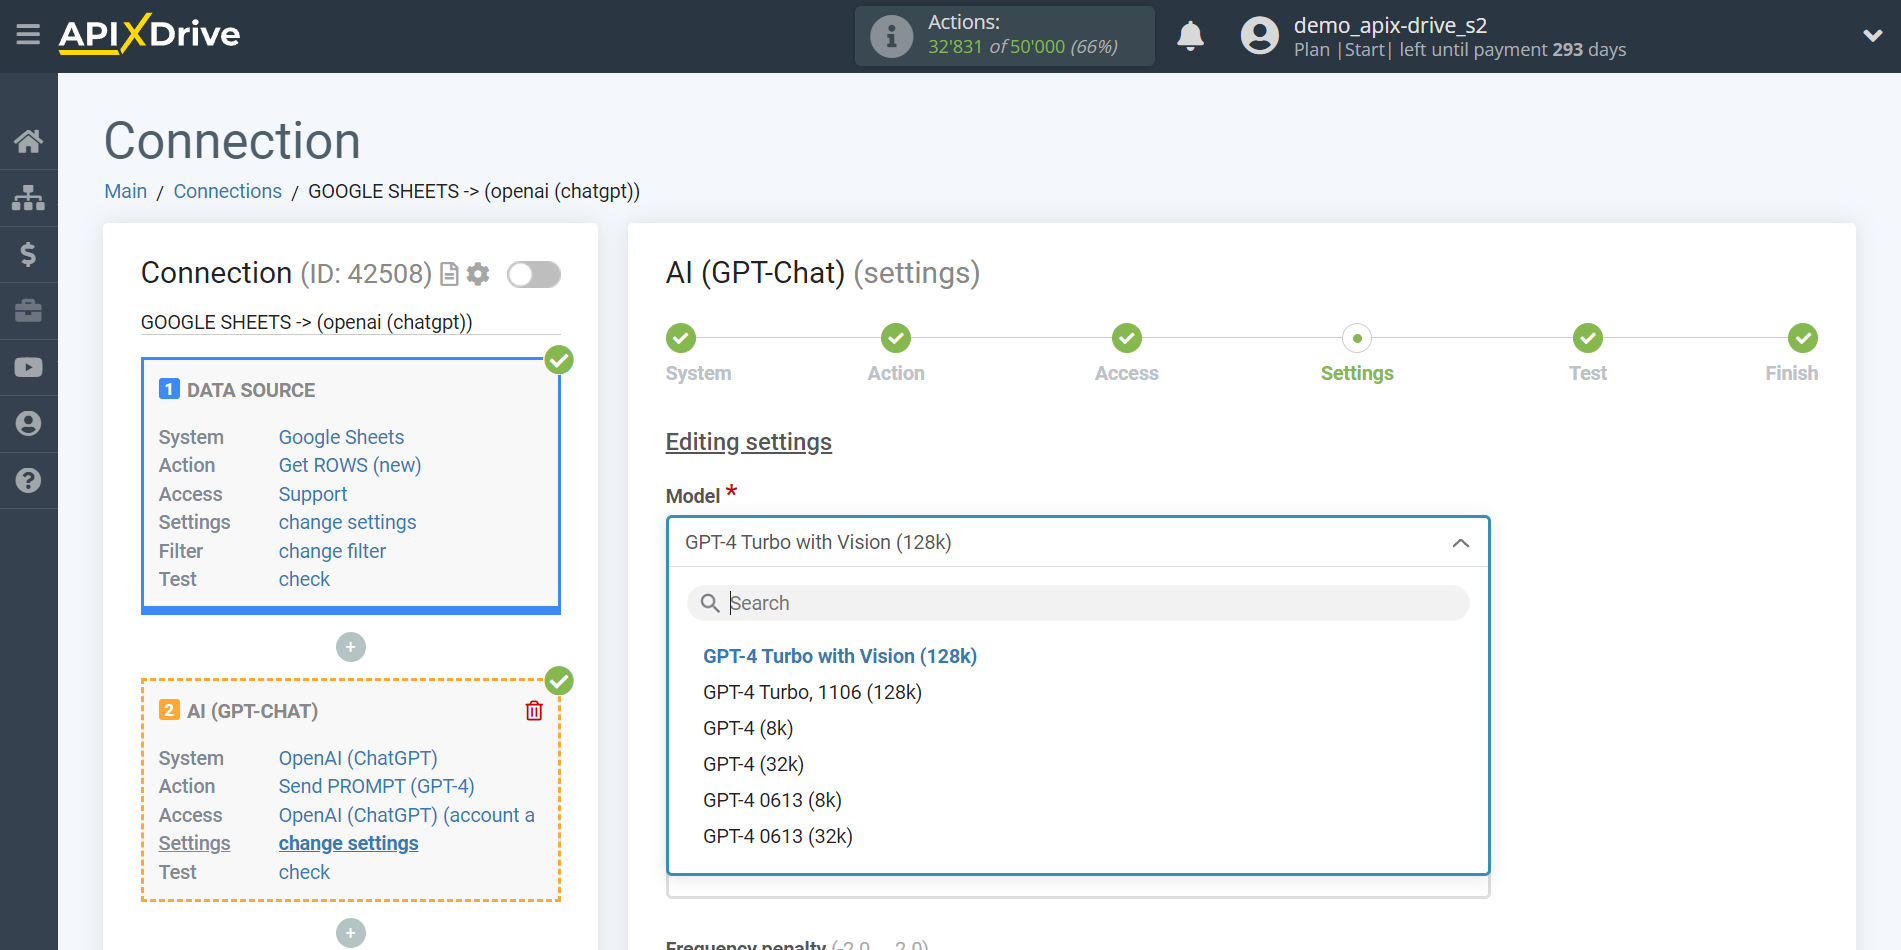Image resolution: width=1901 pixels, height=950 pixels.
Task: Select GPT-4 Turbo, 1106 (128k)
Action: click(x=812, y=692)
